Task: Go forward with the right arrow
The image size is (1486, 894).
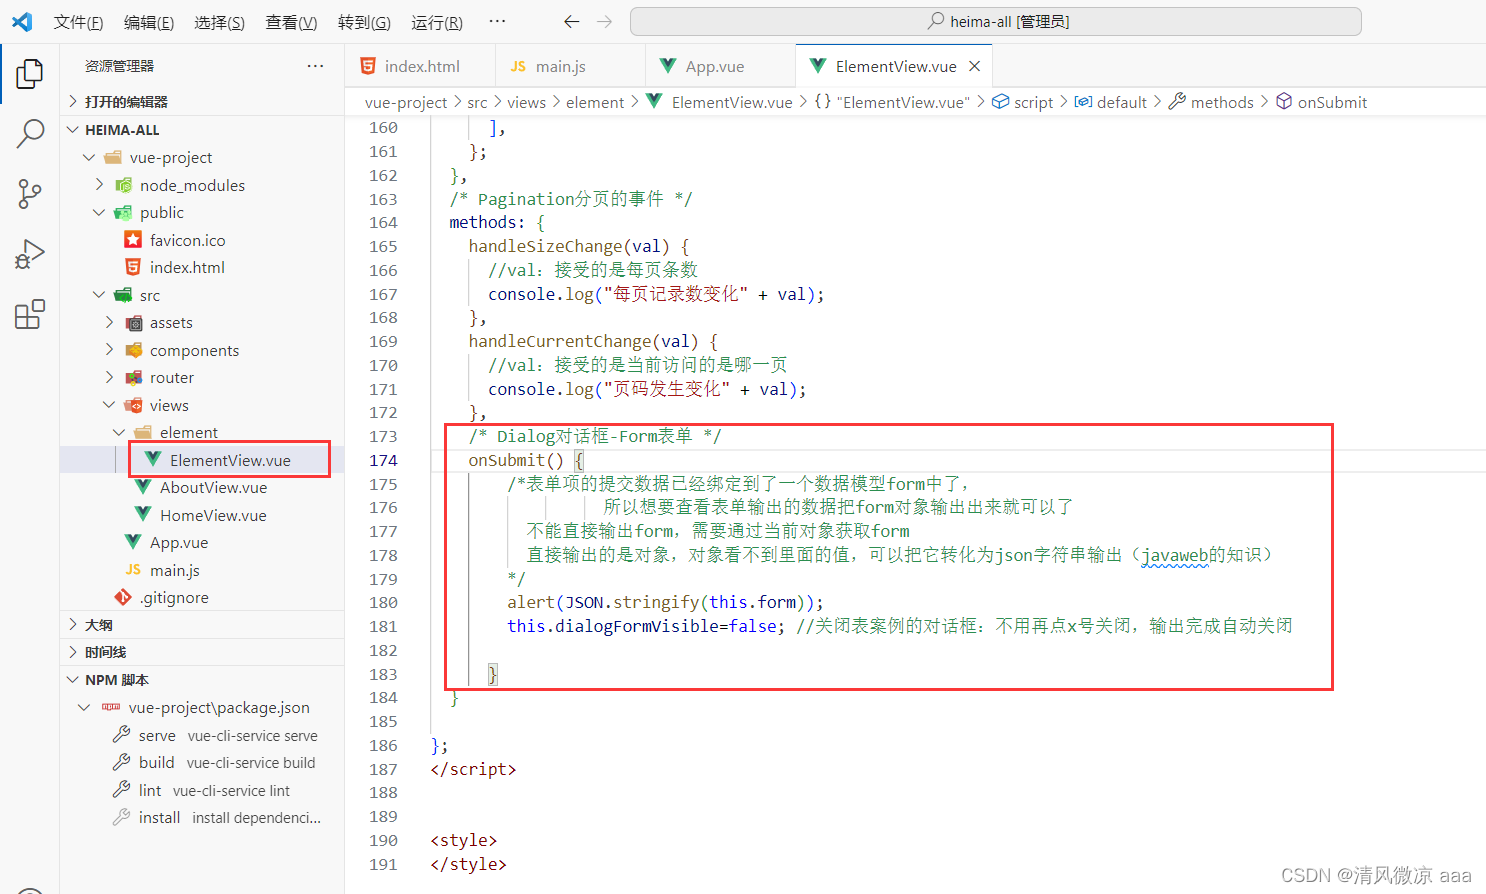Action: click(604, 21)
